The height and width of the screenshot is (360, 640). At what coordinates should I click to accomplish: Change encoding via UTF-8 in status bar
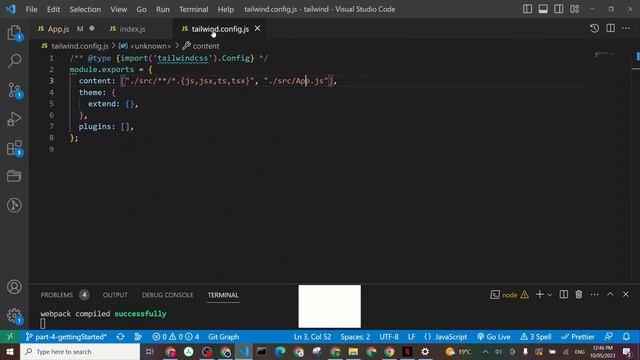click(389, 337)
